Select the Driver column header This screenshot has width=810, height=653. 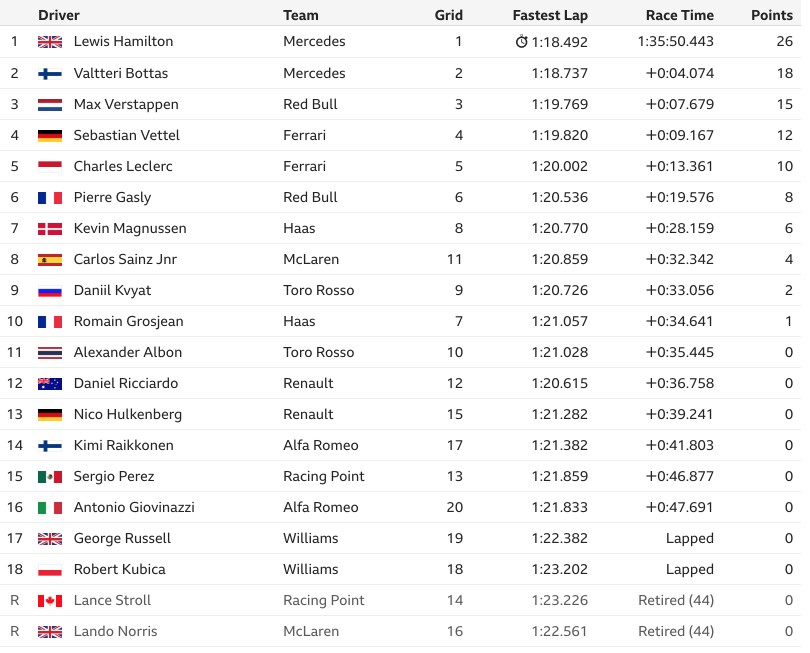[x=59, y=15]
